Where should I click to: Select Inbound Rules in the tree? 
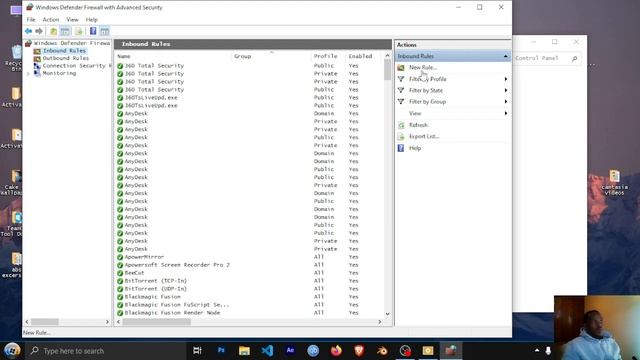[x=64, y=51]
